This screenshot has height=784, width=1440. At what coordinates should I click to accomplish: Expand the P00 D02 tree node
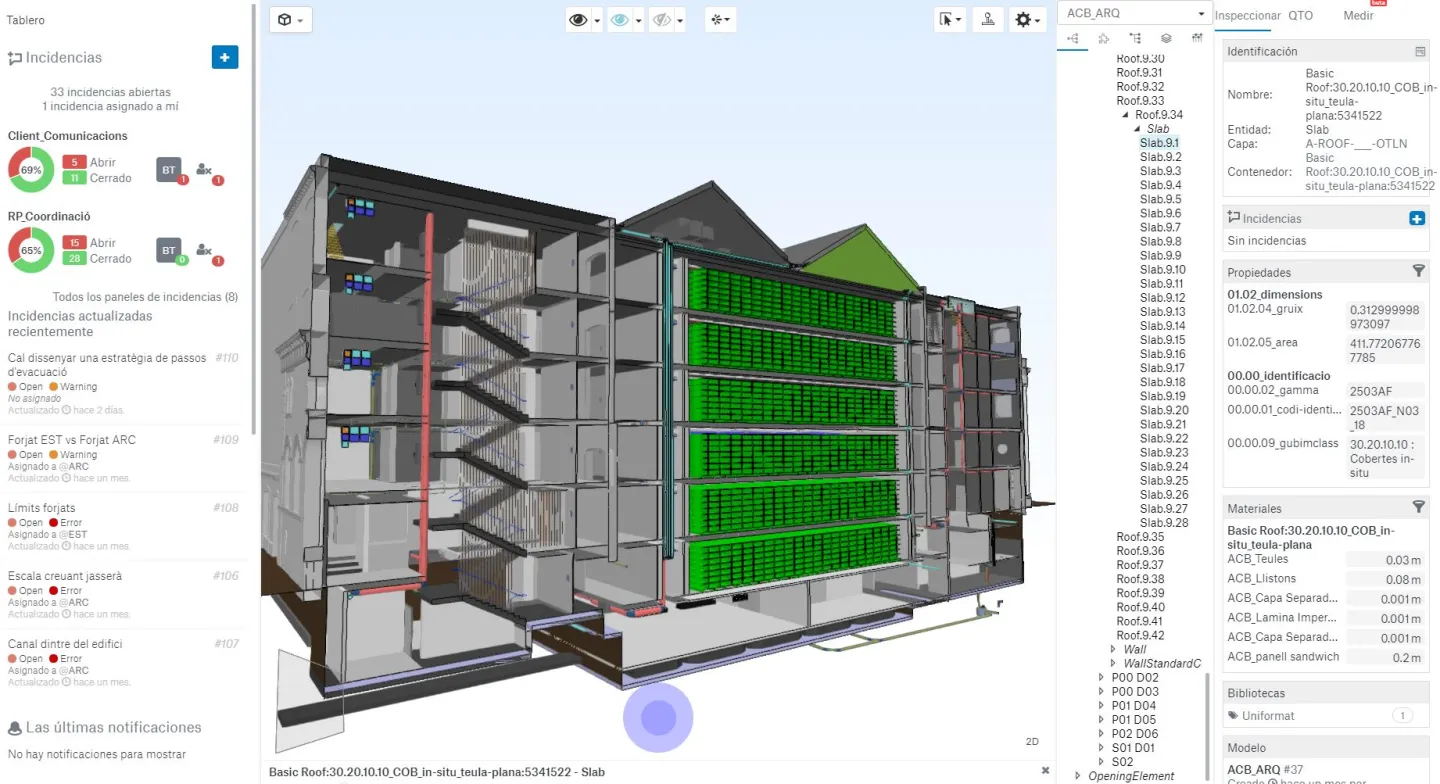(x=1102, y=678)
